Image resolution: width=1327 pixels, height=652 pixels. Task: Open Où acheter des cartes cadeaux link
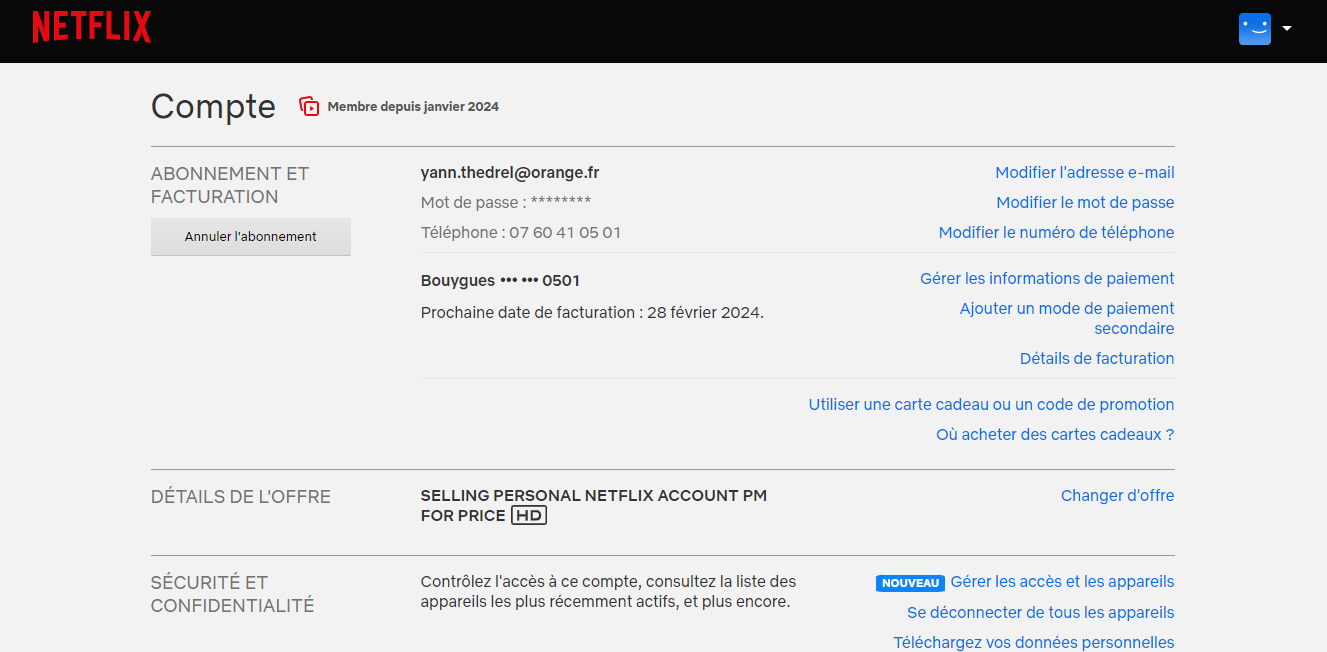click(1055, 435)
